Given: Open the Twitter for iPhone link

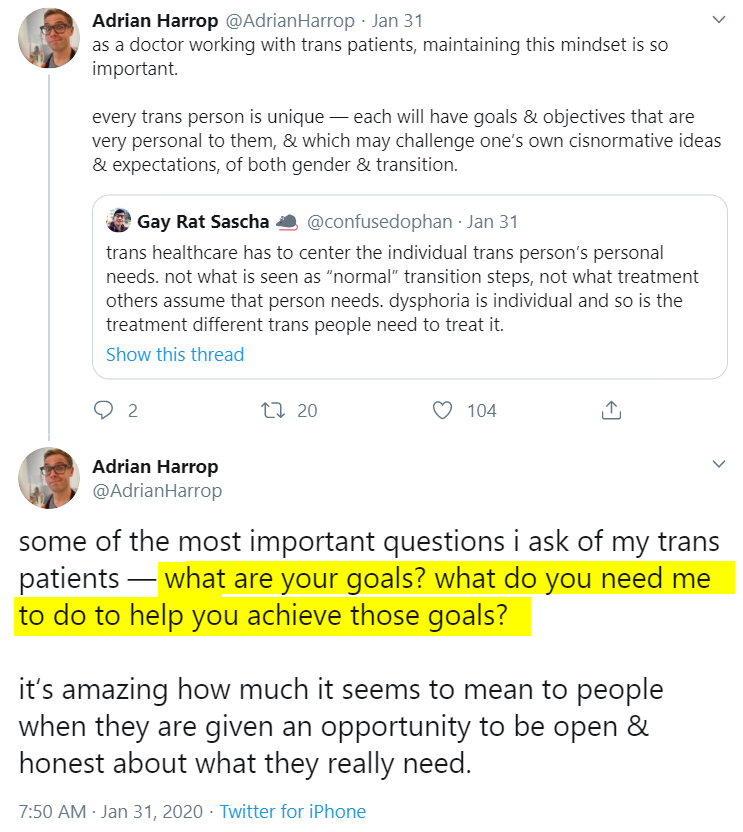Looking at the screenshot, I should click(x=293, y=812).
